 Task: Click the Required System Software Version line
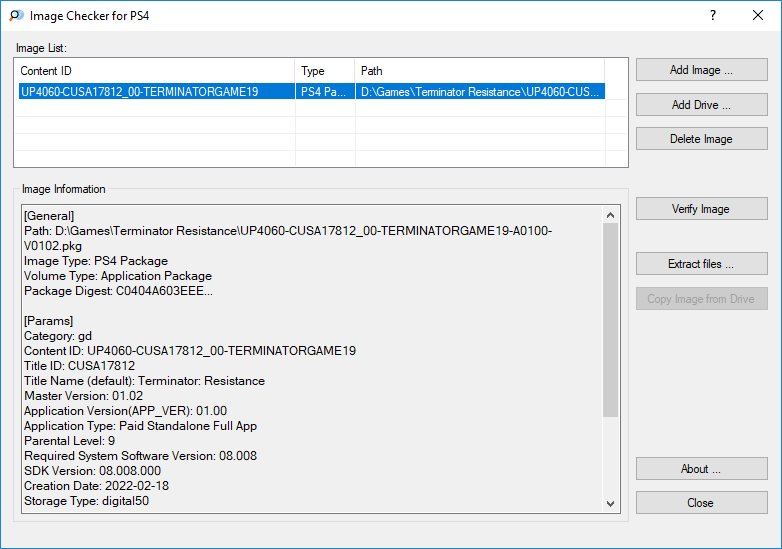point(141,455)
